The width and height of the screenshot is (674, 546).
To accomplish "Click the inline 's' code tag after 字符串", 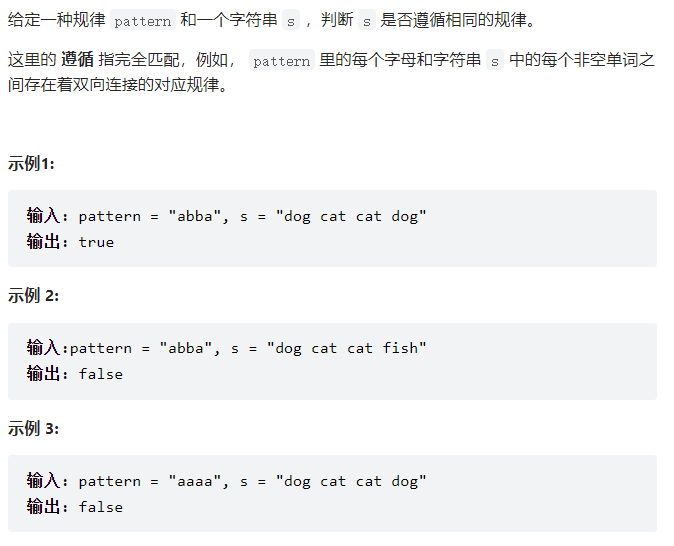I will [291, 20].
